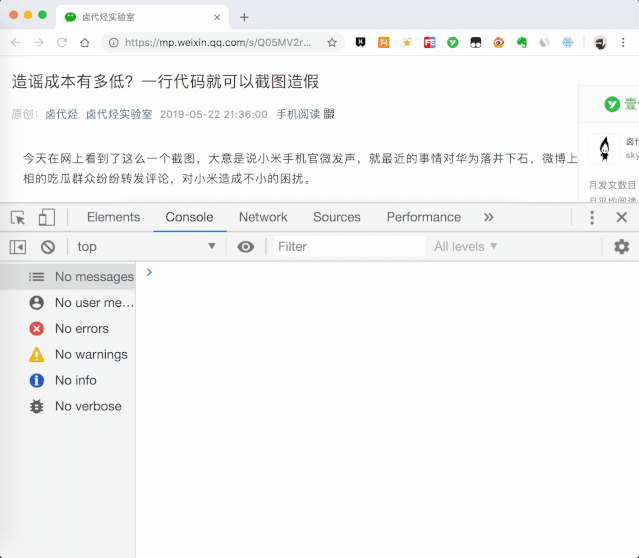This screenshot has width=639, height=558.
Task: Open the Evernote elephant extension icon
Action: [x=522, y=42]
